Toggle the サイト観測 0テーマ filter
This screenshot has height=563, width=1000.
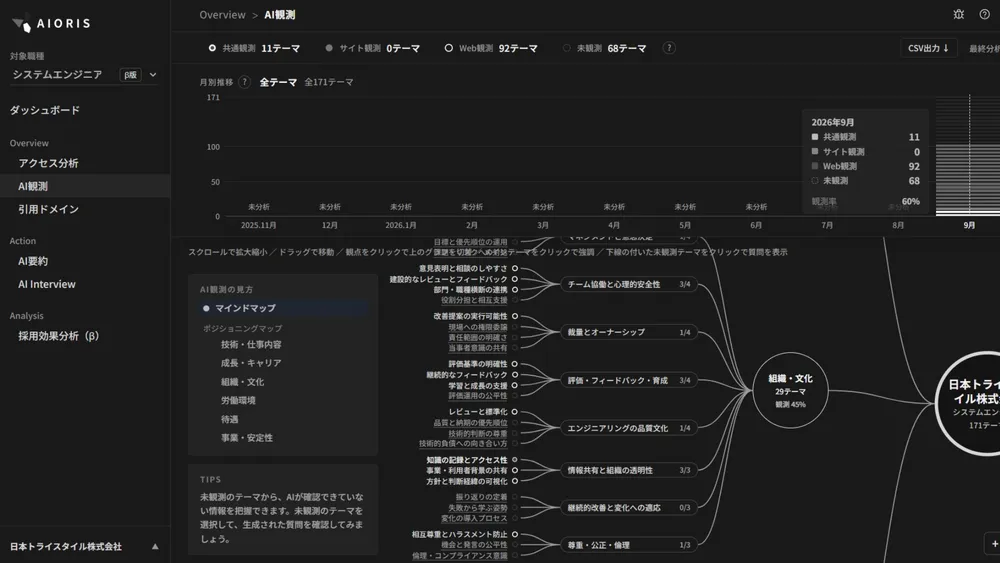tap(372, 48)
